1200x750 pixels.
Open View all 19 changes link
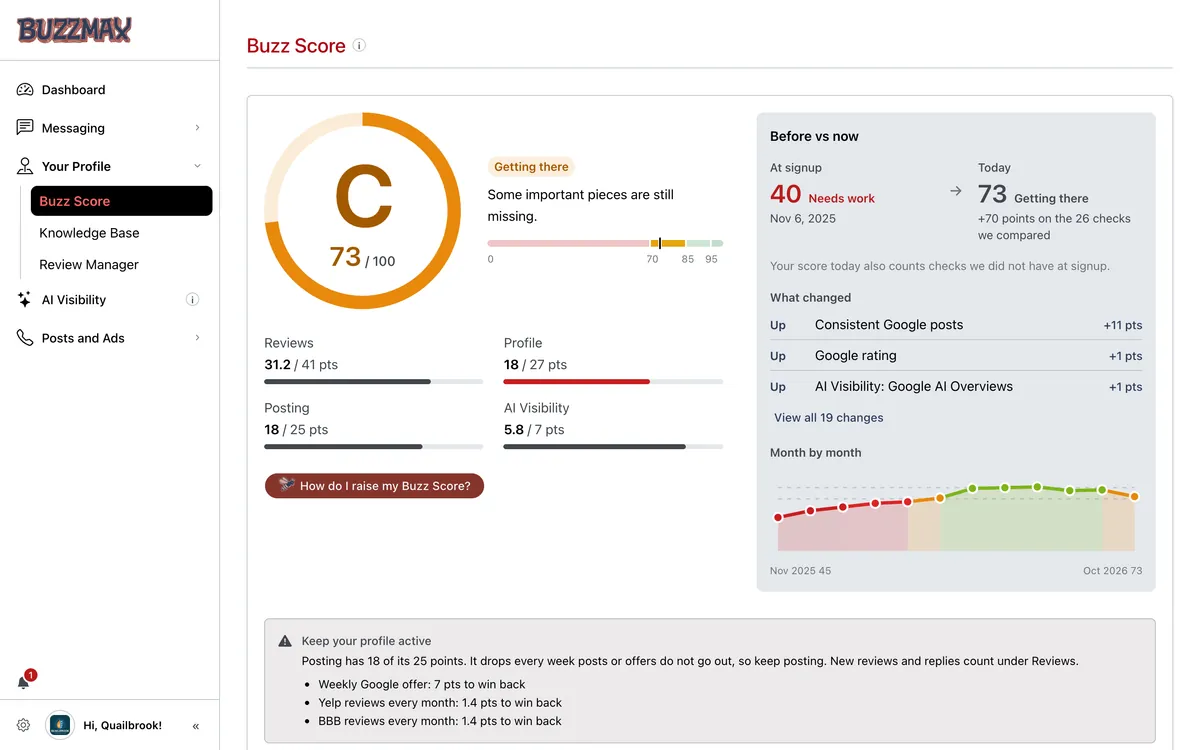pyautogui.click(x=829, y=418)
